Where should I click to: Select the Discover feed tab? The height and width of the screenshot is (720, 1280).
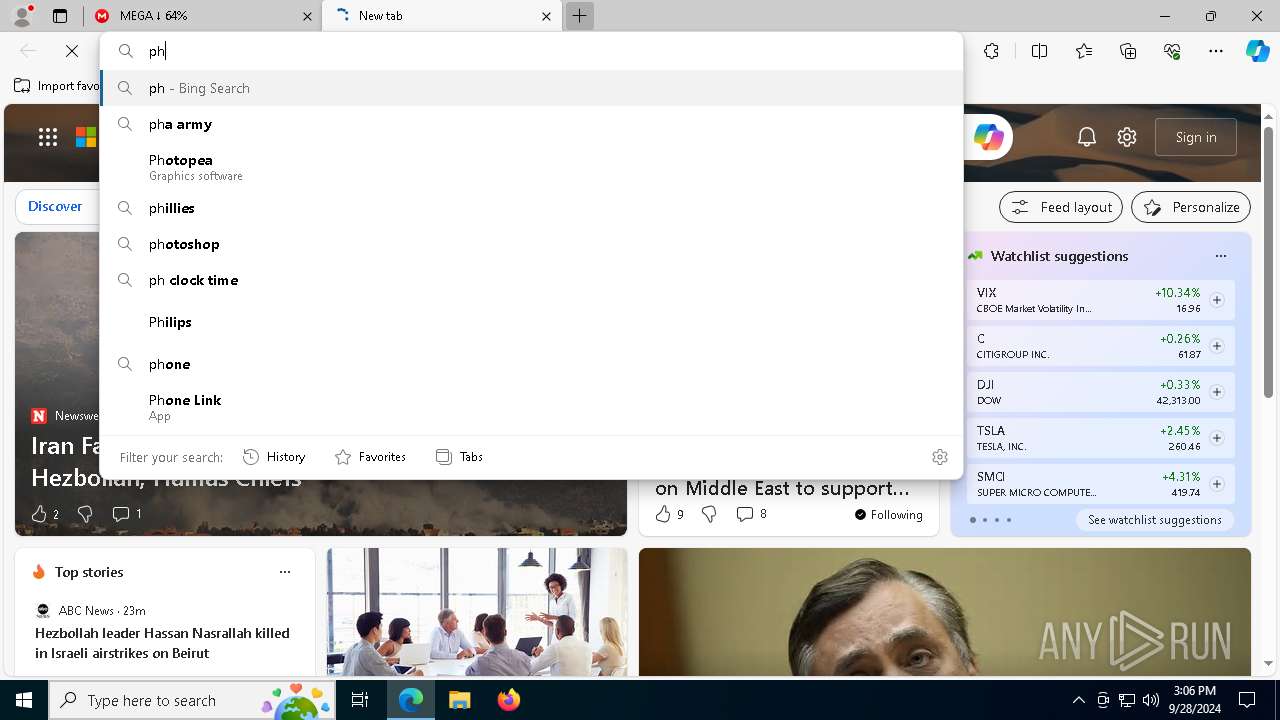click(55, 206)
